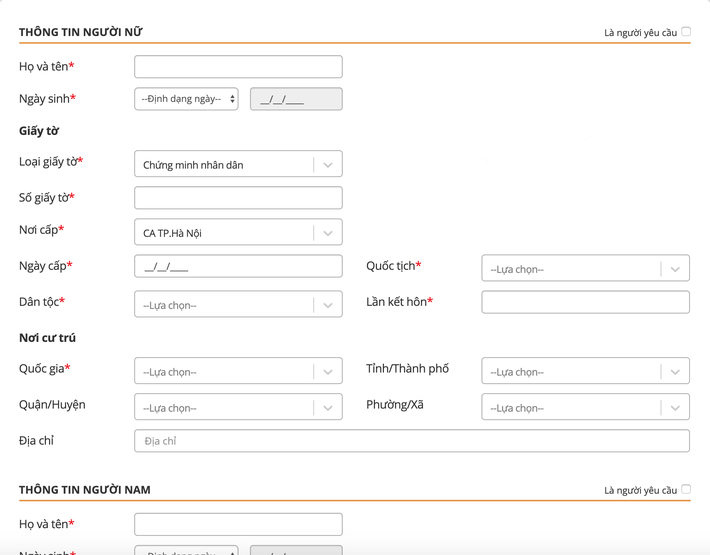Open the 'Phường/Xã' dropdown chevron

675,408
